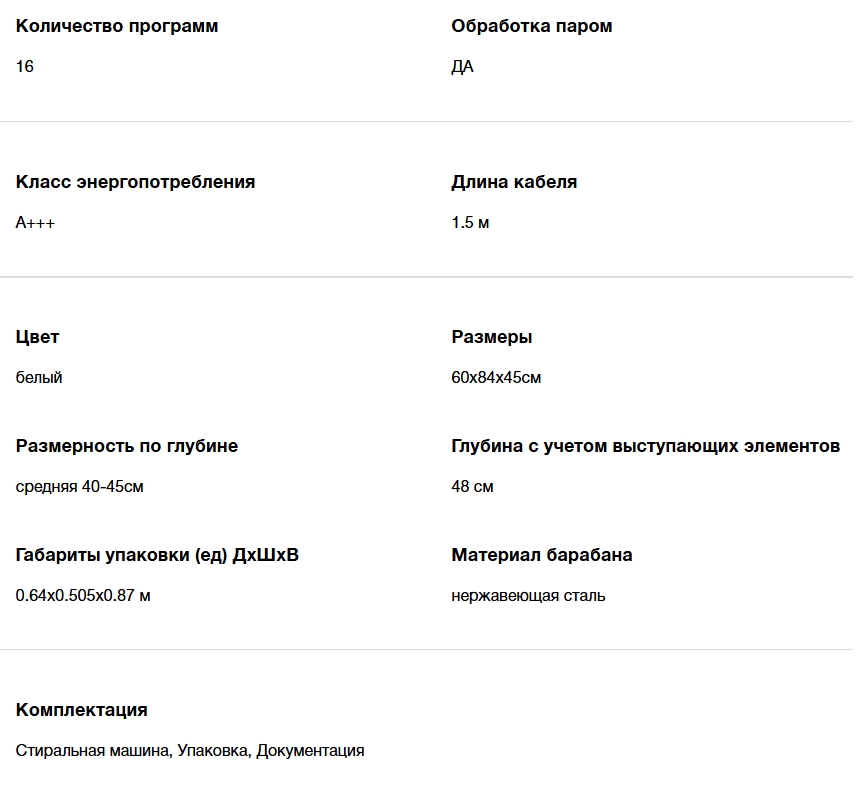857x785 pixels.
Task: Click the 'белый' color value
Action: 39,378
